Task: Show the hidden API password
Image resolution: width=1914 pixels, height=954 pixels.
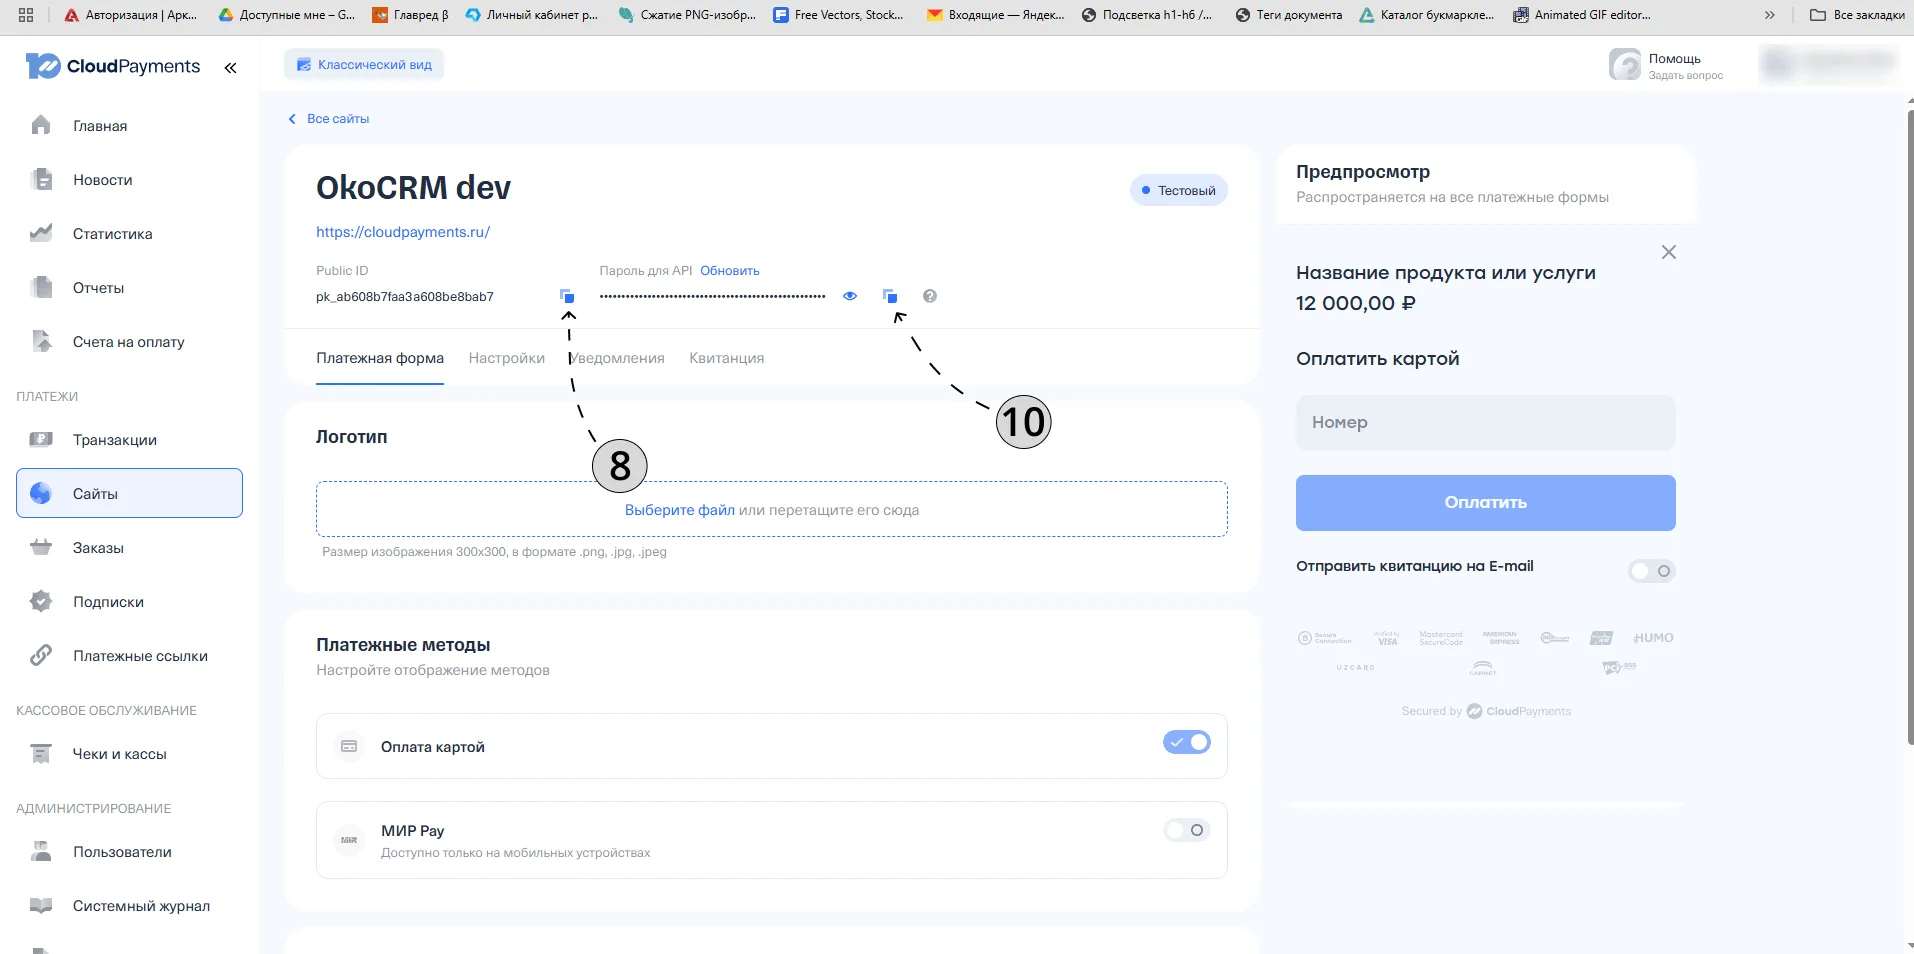Action: coord(850,296)
